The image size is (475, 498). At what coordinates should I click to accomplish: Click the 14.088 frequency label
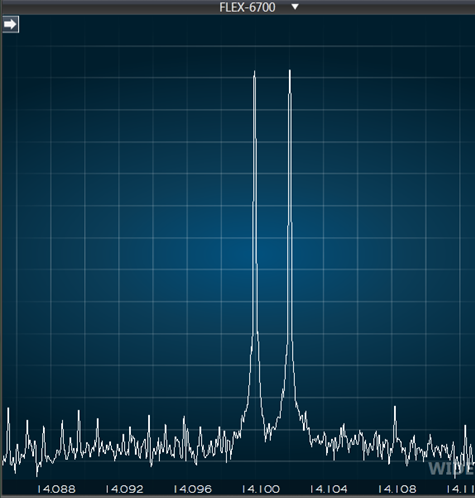pos(56,489)
